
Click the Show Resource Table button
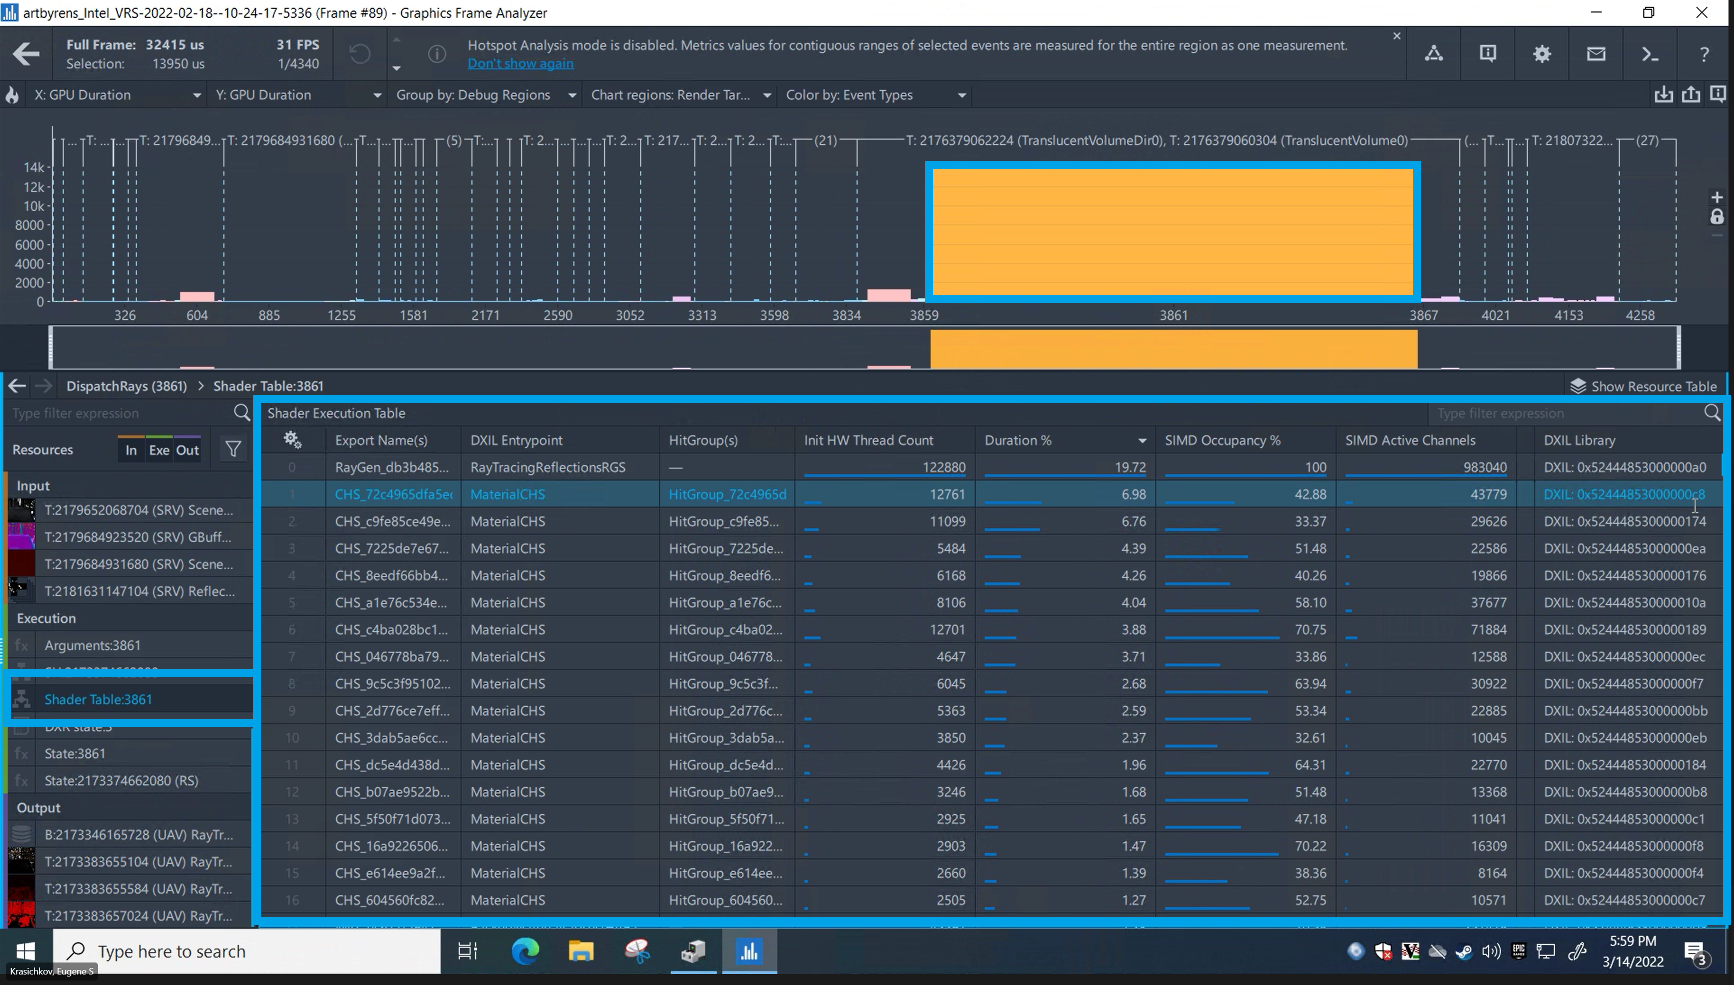click(1643, 386)
